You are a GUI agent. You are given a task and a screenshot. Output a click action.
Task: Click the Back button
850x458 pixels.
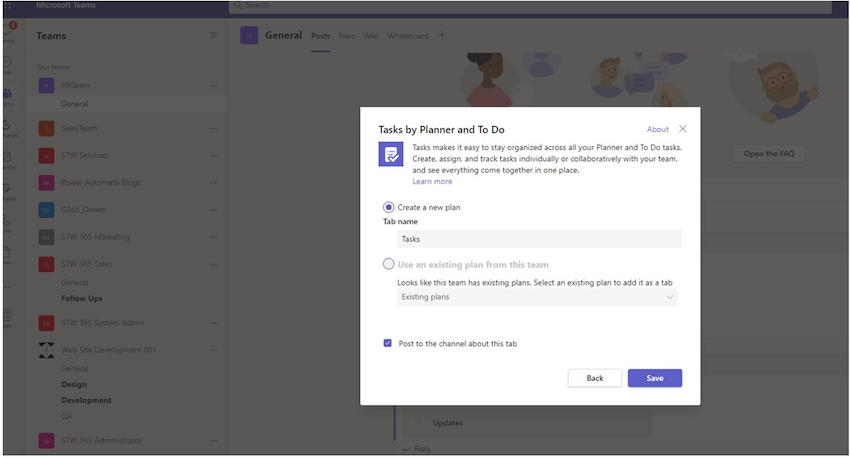click(x=595, y=378)
